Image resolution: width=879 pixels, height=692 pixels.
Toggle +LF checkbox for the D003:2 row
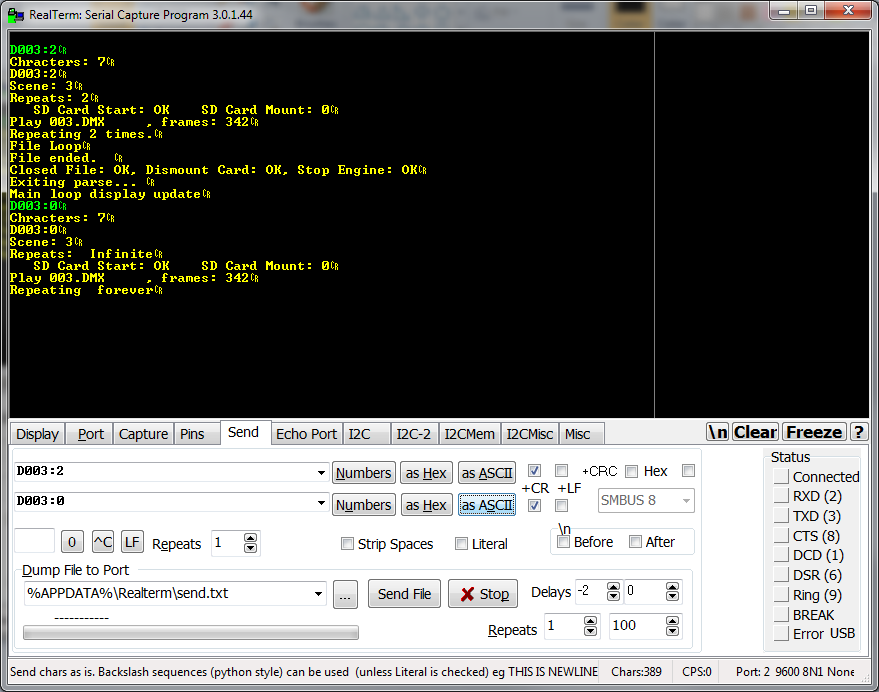[561, 470]
